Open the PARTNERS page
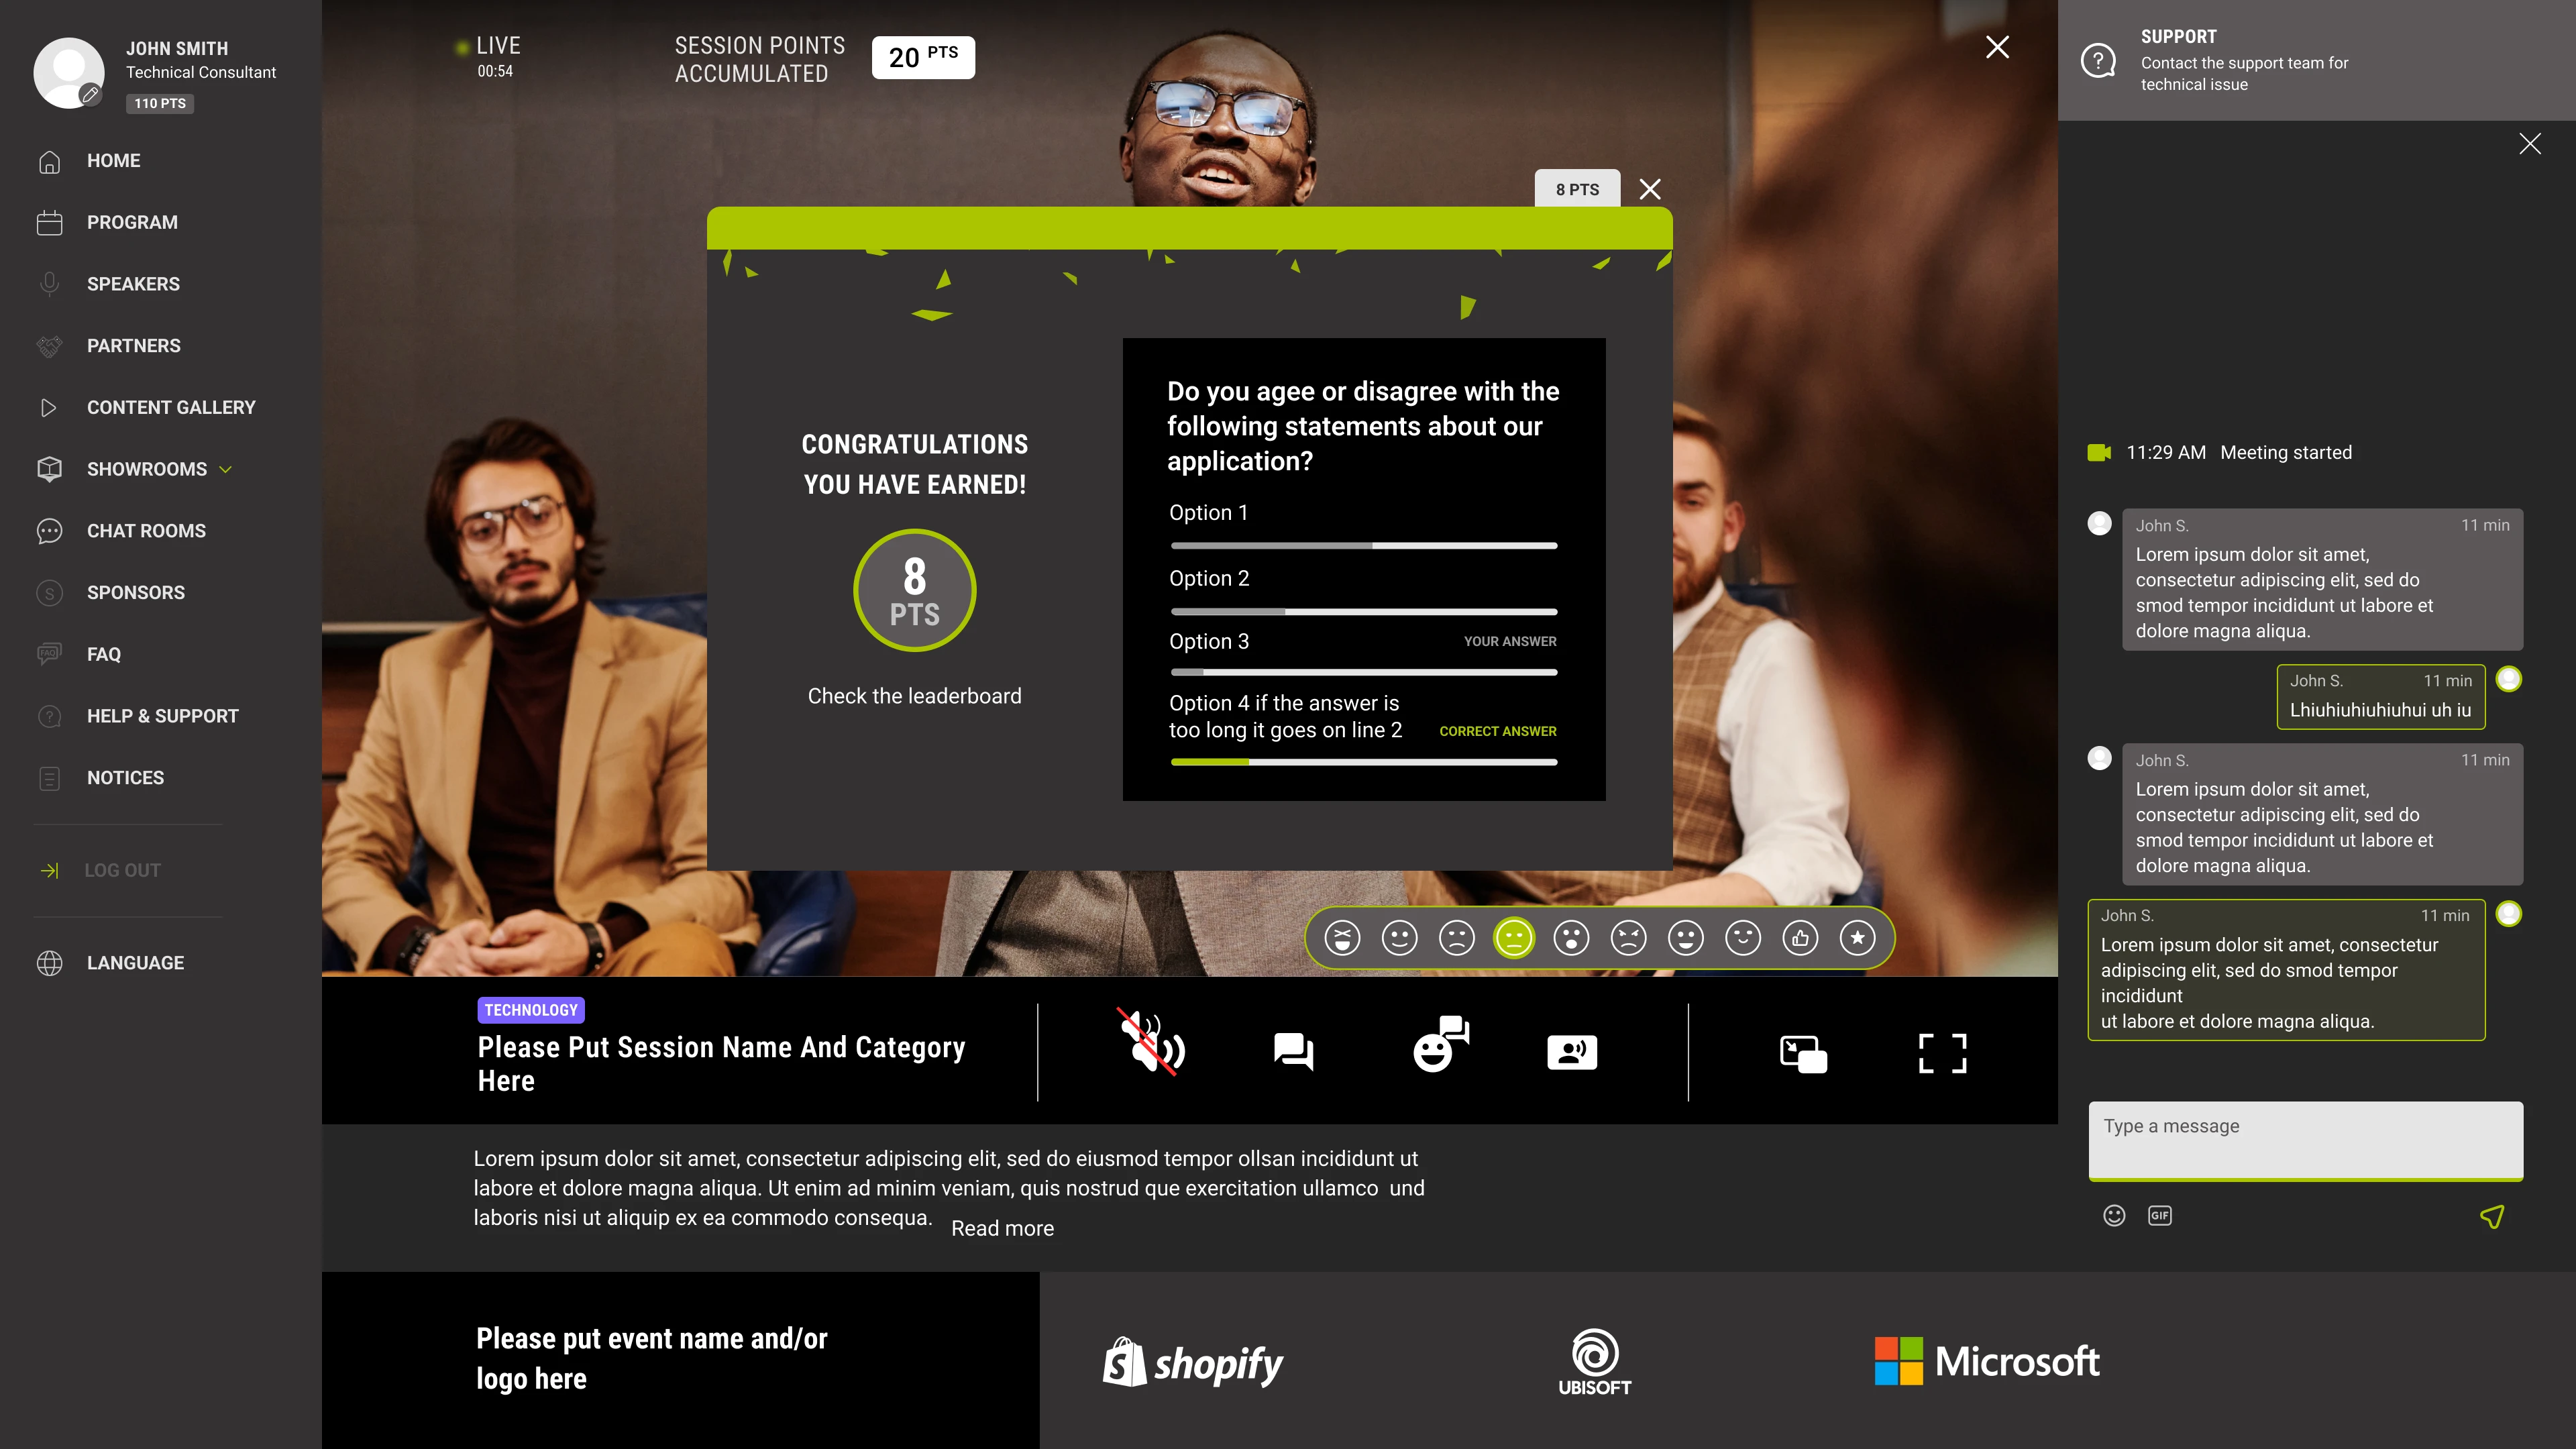Viewport: 2576px width, 1449px height. click(x=133, y=346)
